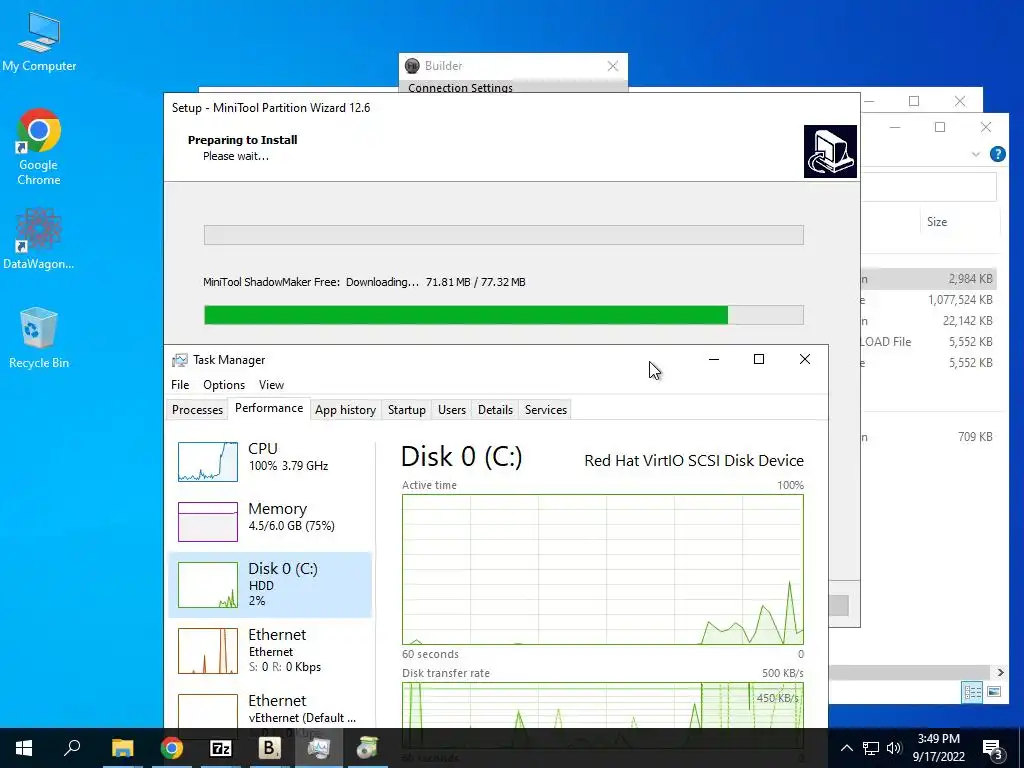Viewport: 1024px width, 768px height.
Task: Switch Explorer to details view icon
Action: click(x=972, y=692)
